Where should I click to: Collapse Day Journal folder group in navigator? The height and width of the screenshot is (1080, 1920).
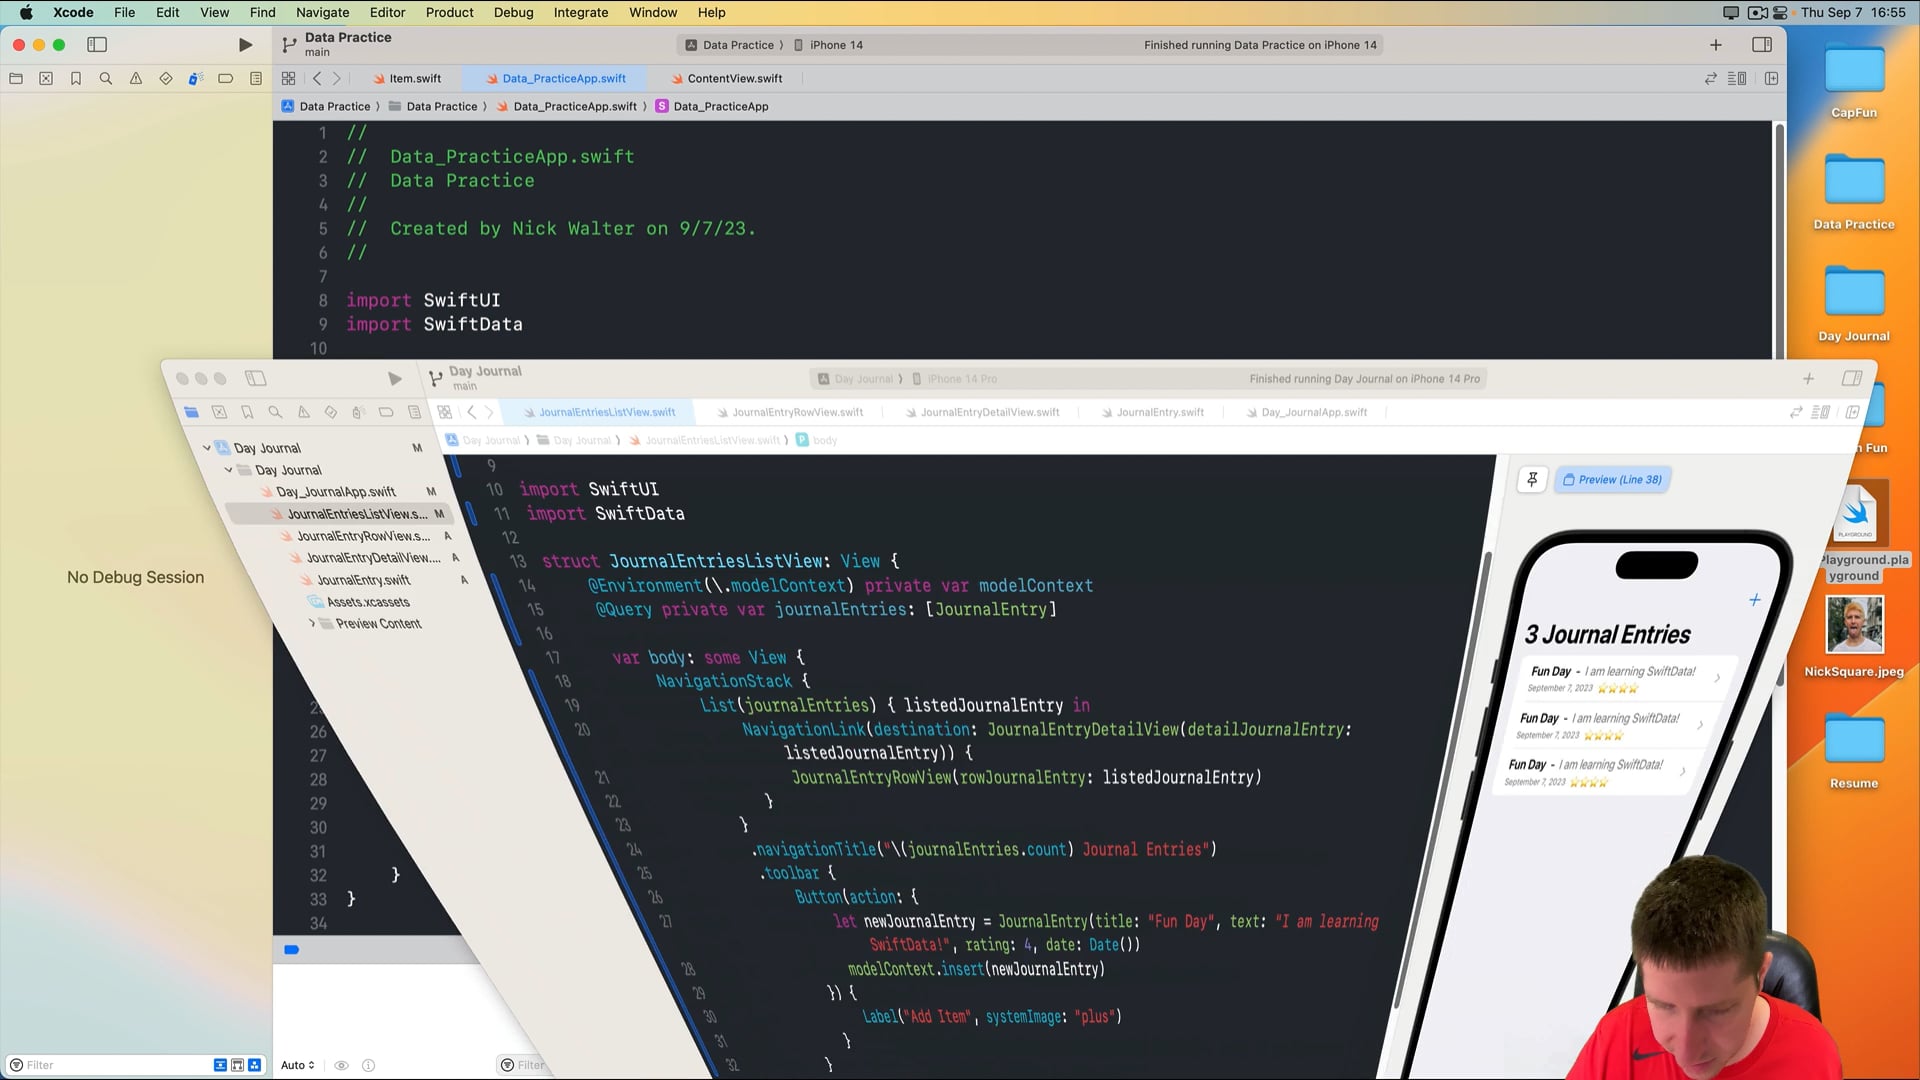[x=228, y=470]
